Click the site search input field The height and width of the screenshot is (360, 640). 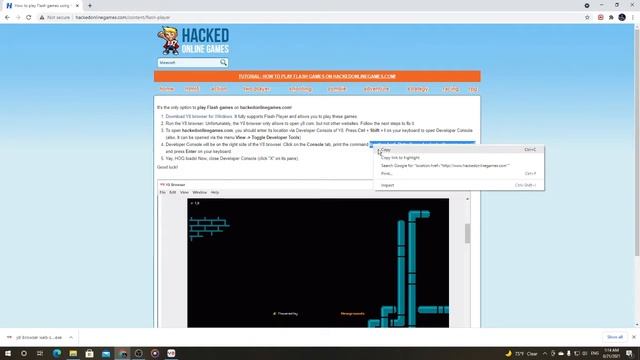(189, 62)
